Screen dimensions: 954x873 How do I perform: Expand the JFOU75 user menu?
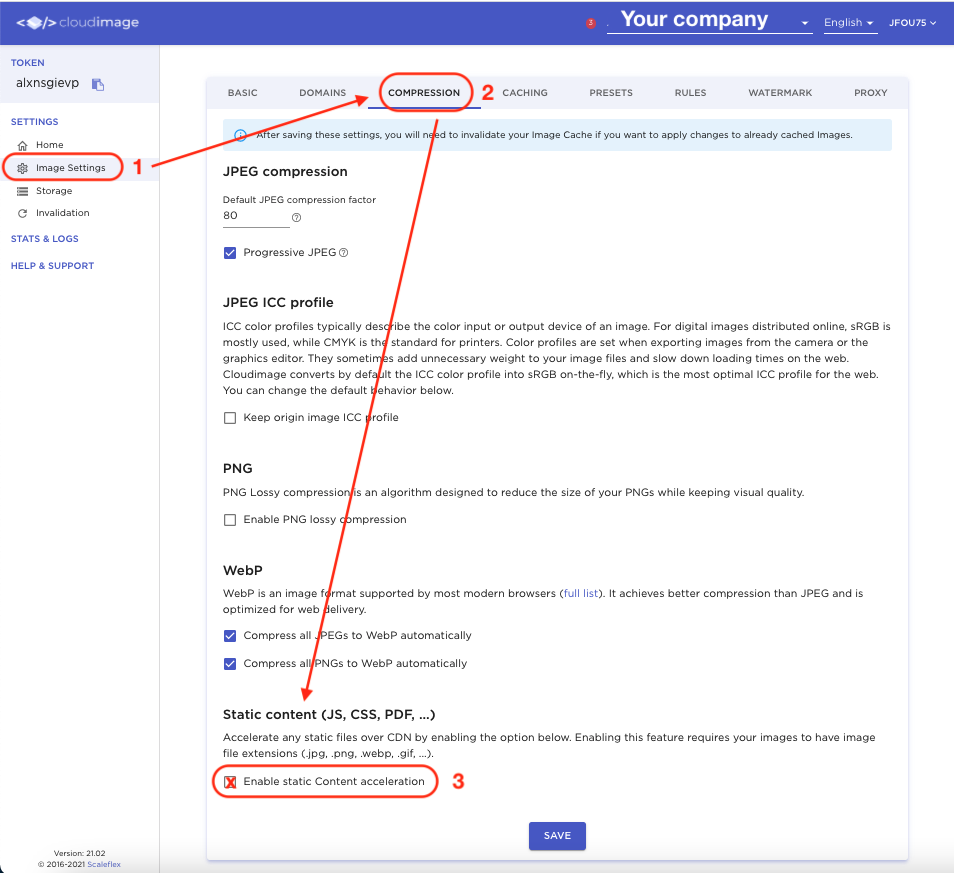coord(912,23)
